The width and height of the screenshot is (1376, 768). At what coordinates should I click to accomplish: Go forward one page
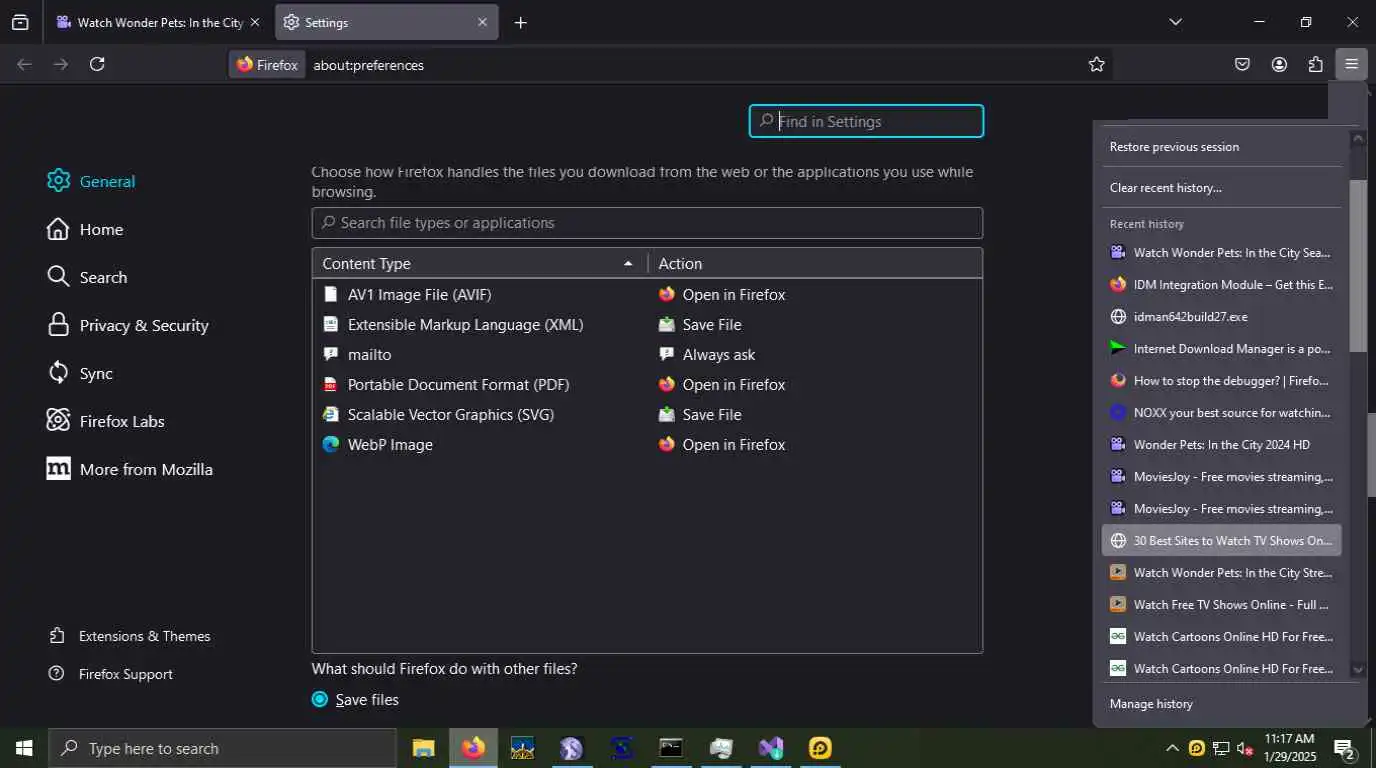(61, 64)
